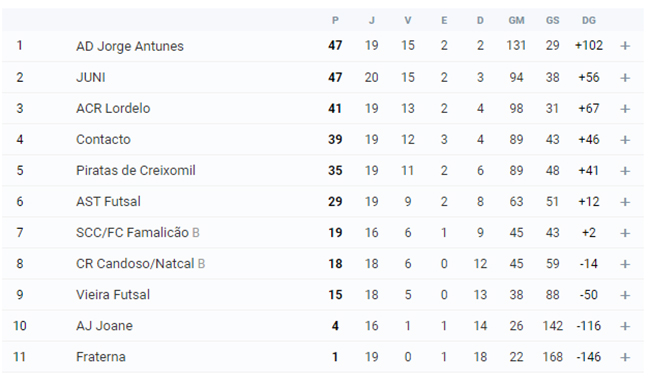Open CR Candoso/Natcal B team link

tap(141, 264)
